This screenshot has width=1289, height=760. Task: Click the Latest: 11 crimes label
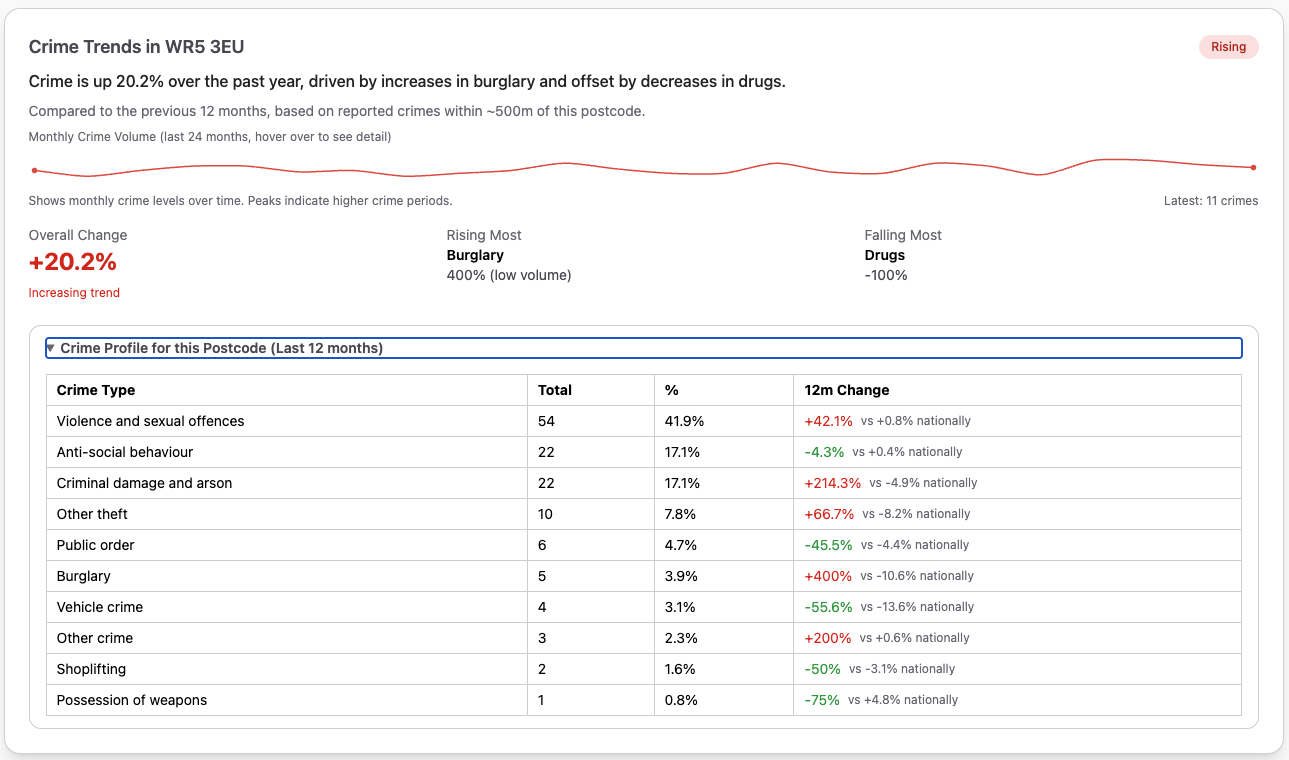[1210, 201]
